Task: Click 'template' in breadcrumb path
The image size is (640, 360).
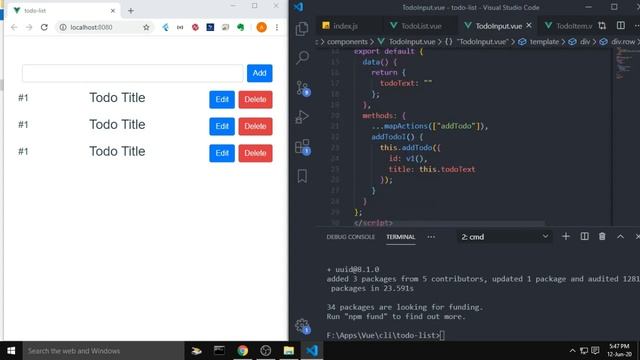Action: click(x=544, y=42)
